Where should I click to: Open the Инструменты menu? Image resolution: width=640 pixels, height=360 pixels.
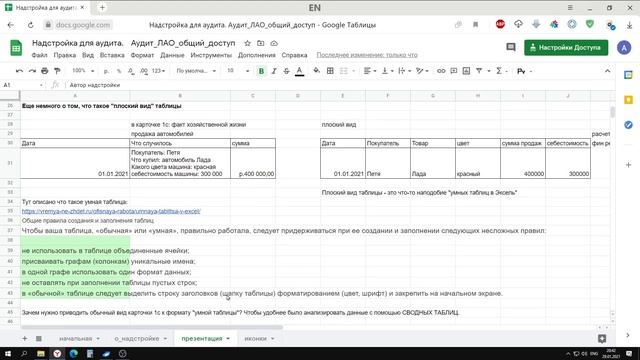click(x=211, y=55)
